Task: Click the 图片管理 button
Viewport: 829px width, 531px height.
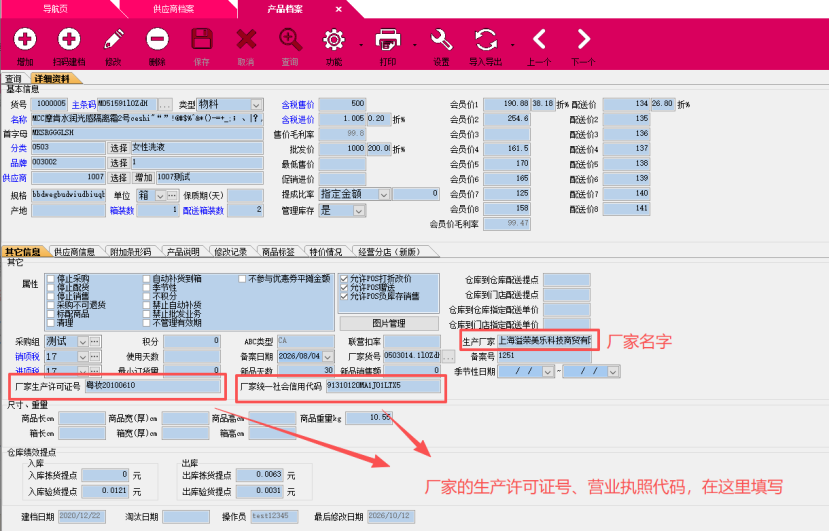Action: [x=389, y=323]
